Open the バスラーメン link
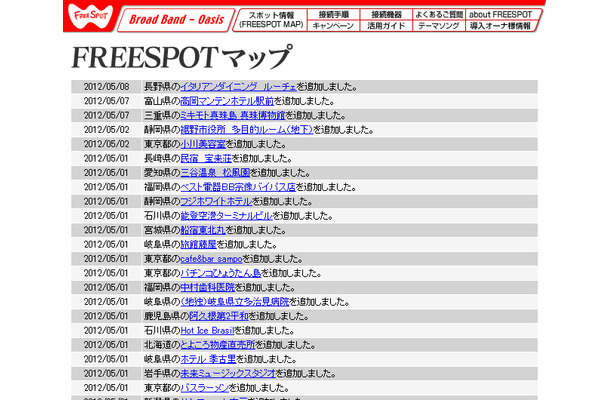Screen dimensions: 610x400 pyautogui.click(x=204, y=388)
